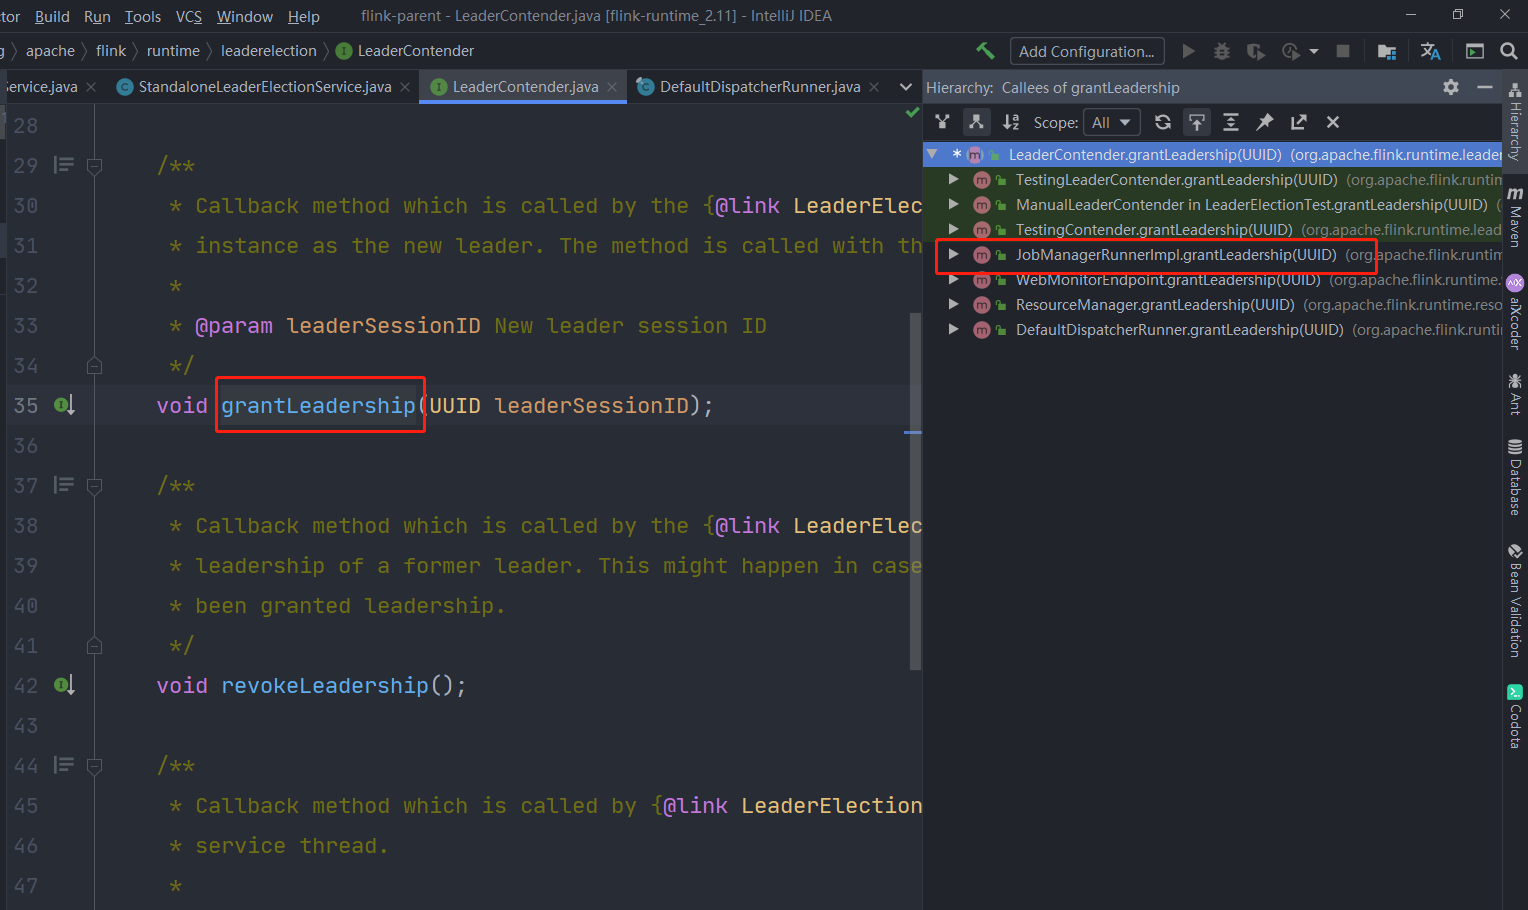Refresh the call hierarchy tree
The width and height of the screenshot is (1528, 910).
pyautogui.click(x=1163, y=122)
